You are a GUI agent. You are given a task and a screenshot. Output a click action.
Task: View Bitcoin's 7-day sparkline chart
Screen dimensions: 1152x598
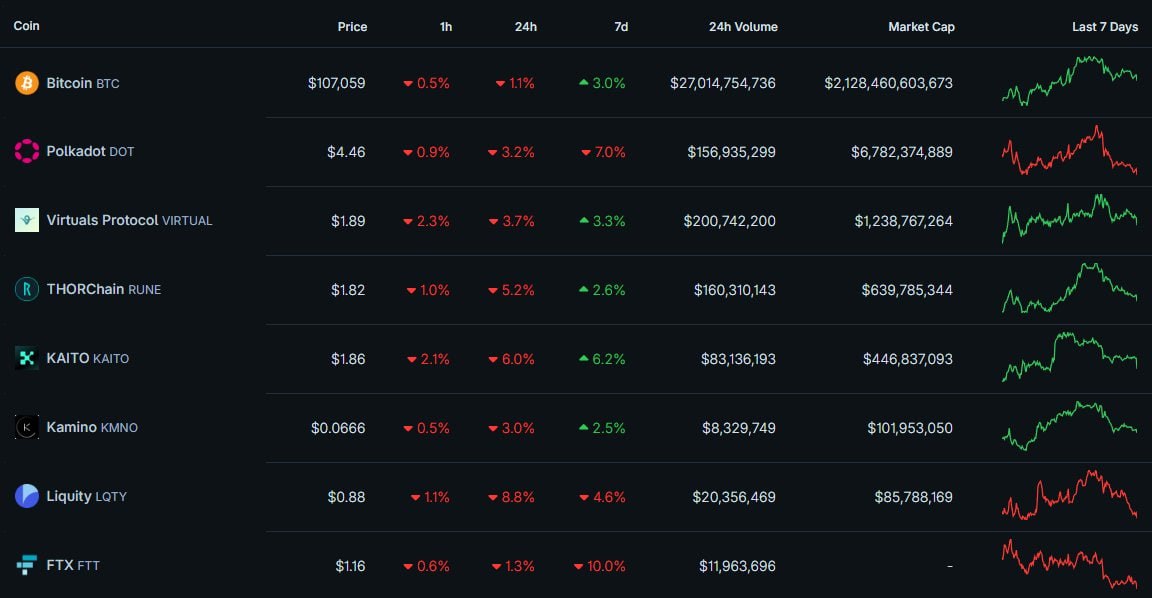(1070, 81)
